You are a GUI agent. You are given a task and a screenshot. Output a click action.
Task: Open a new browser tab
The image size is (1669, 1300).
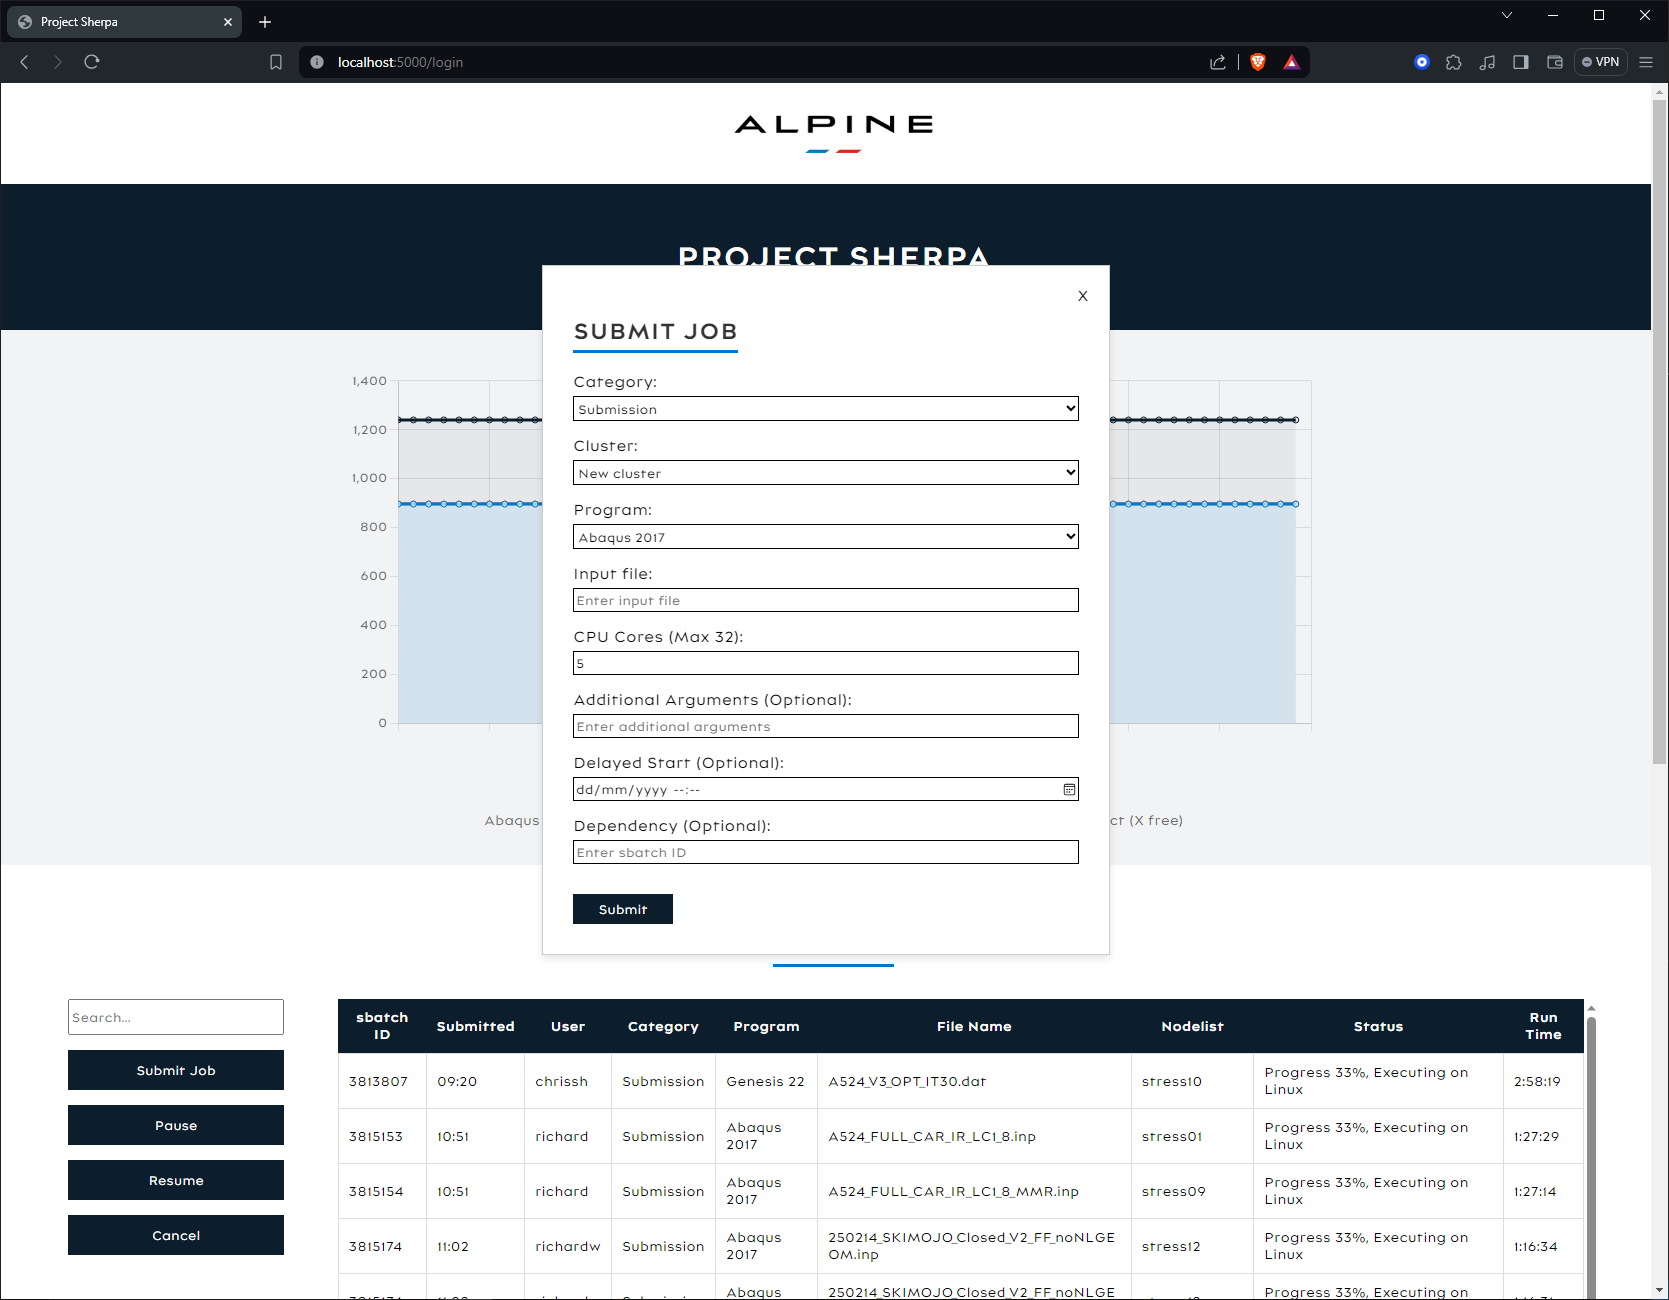[x=265, y=22]
